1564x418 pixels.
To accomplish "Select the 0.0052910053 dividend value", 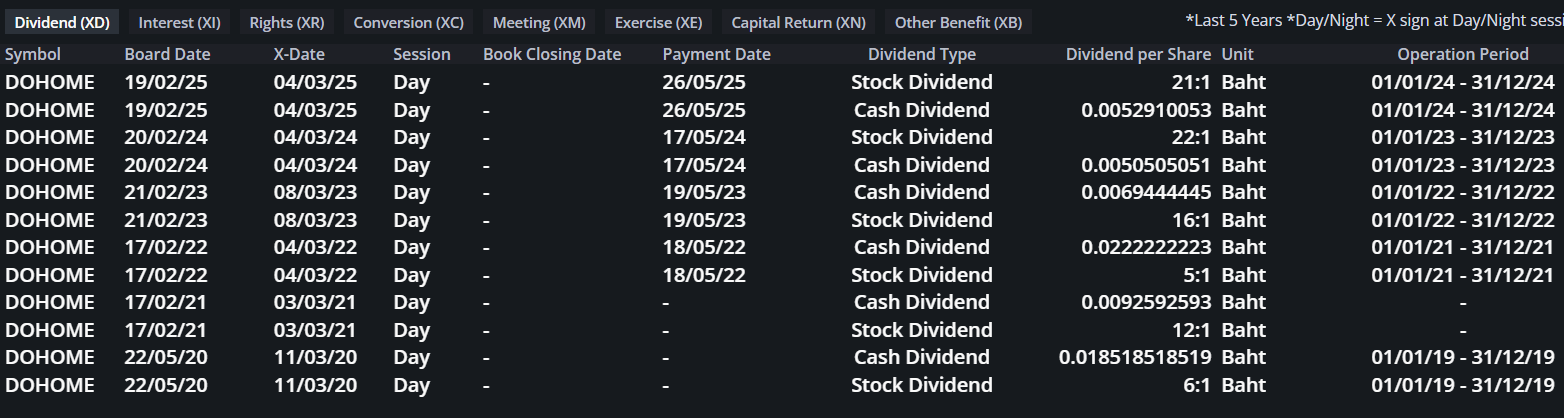I will tap(1146, 110).
